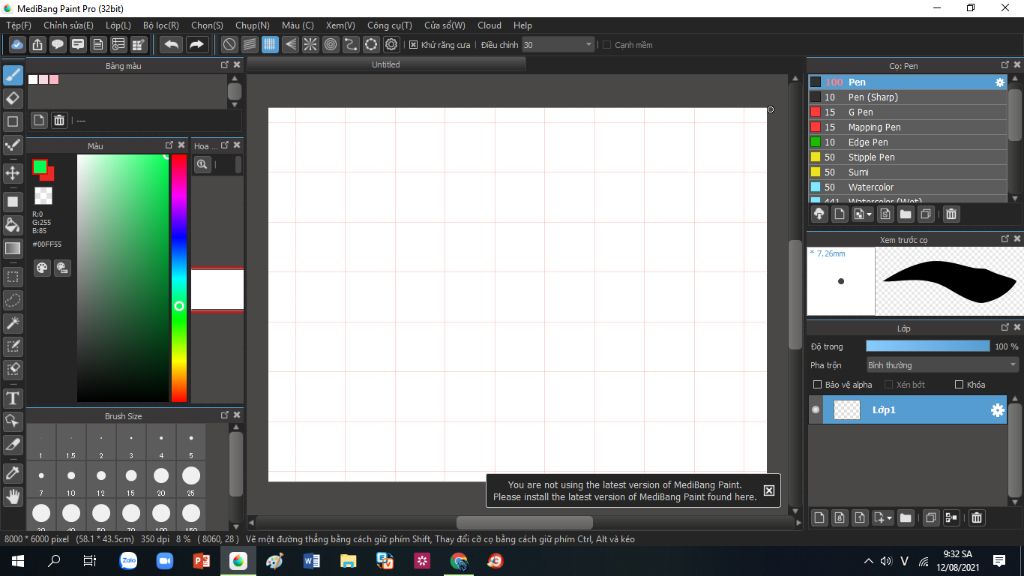Viewport: 1024px width, 576px height.
Task: Toggle Cạnh mềm checkbox
Action: tap(607, 44)
